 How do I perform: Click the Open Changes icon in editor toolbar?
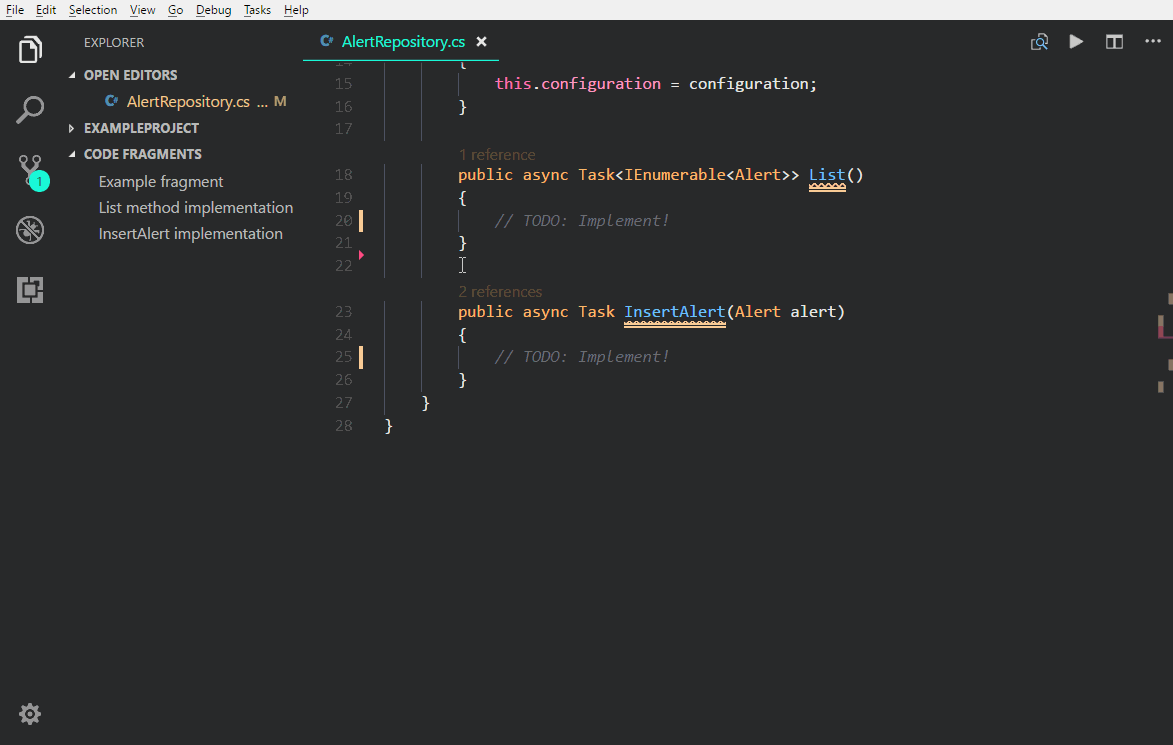click(1040, 42)
